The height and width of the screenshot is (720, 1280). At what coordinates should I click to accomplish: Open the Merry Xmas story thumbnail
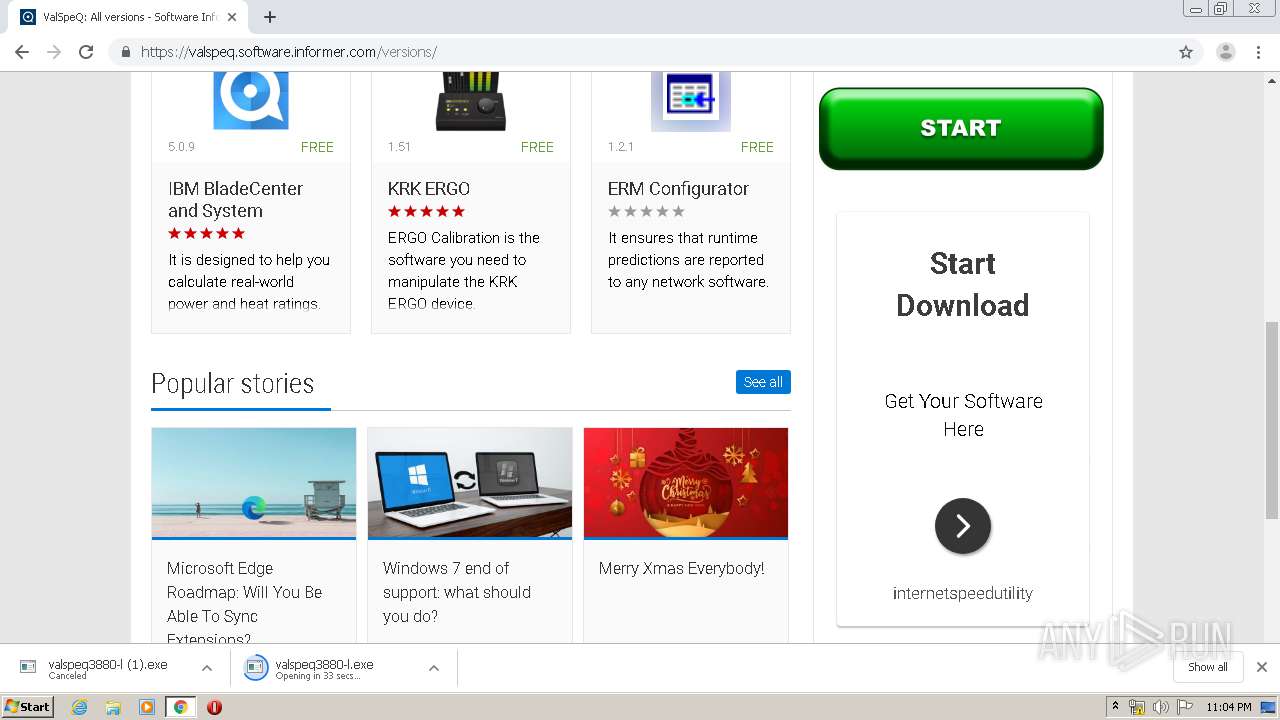pos(686,483)
